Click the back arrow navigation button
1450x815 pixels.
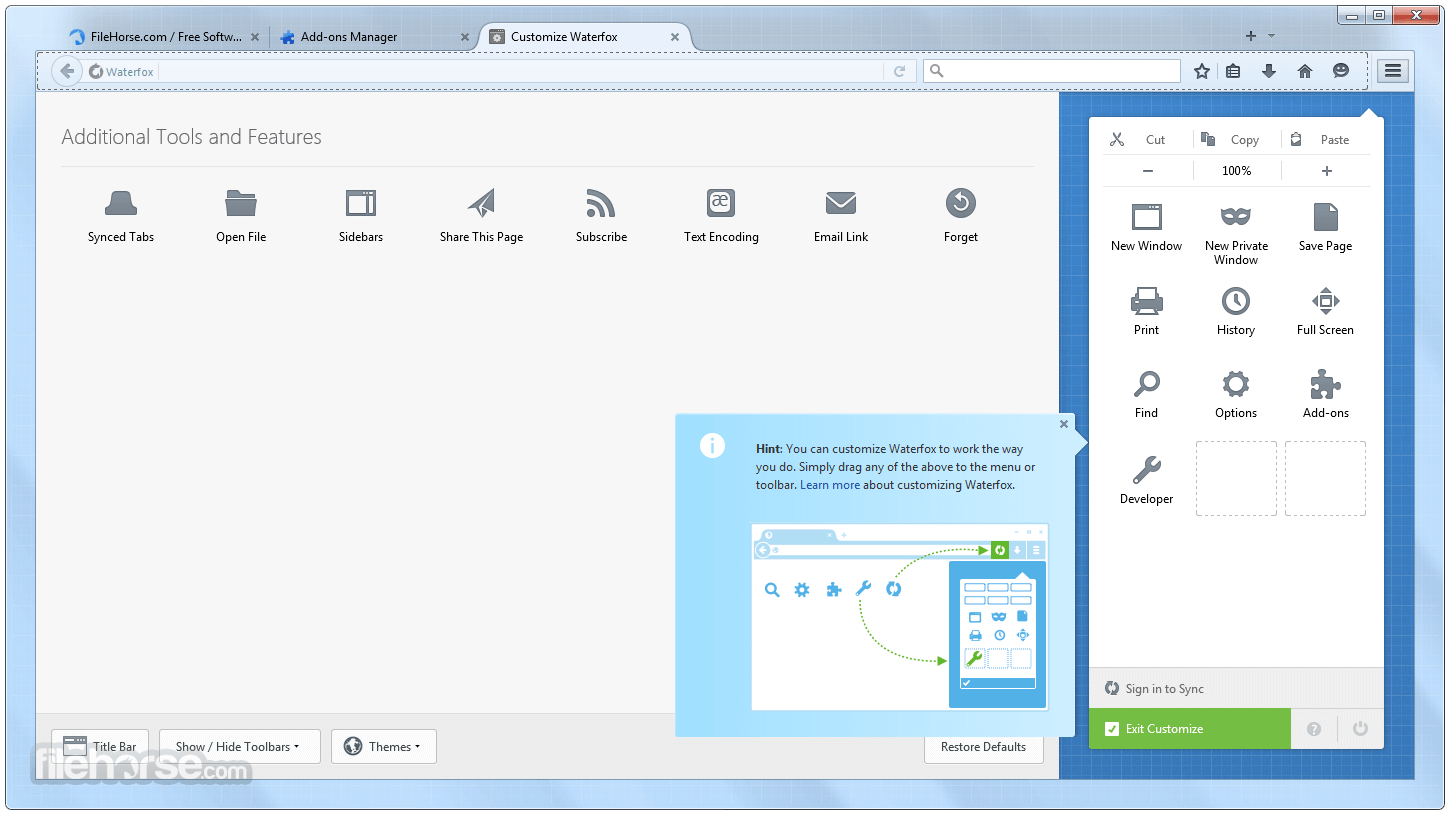[x=67, y=71]
